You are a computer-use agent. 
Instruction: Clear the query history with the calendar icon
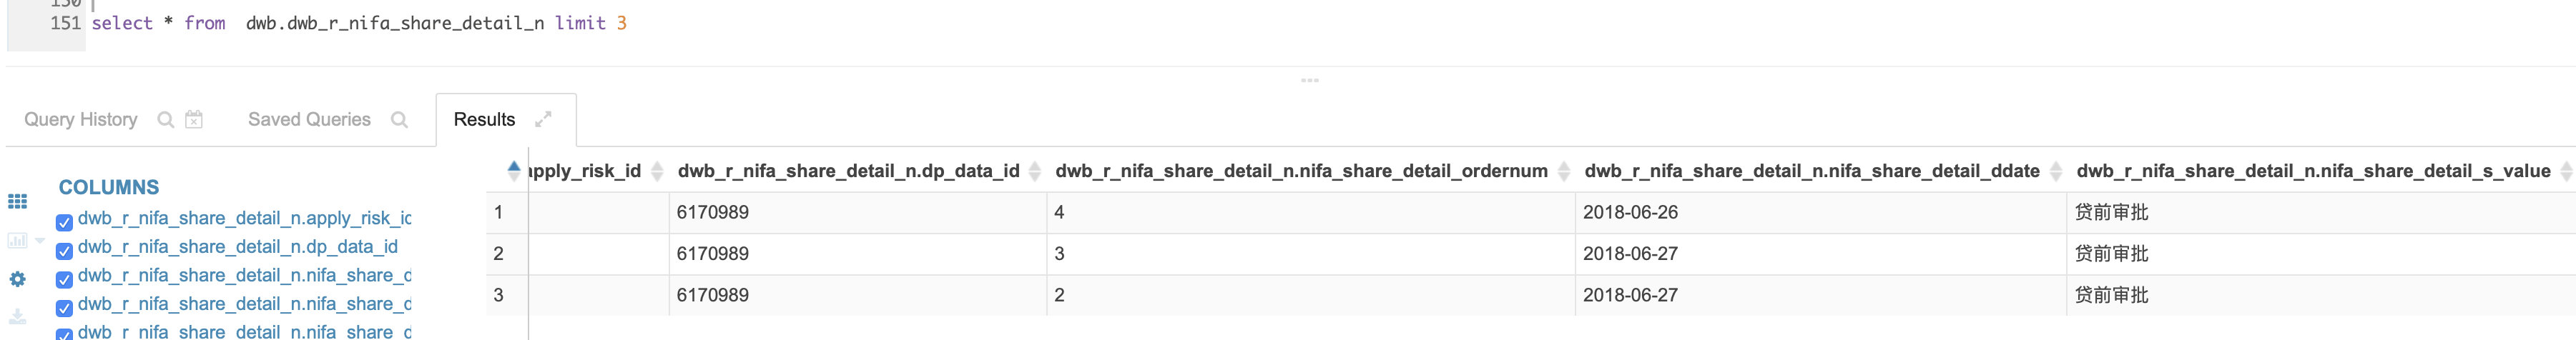tap(194, 120)
